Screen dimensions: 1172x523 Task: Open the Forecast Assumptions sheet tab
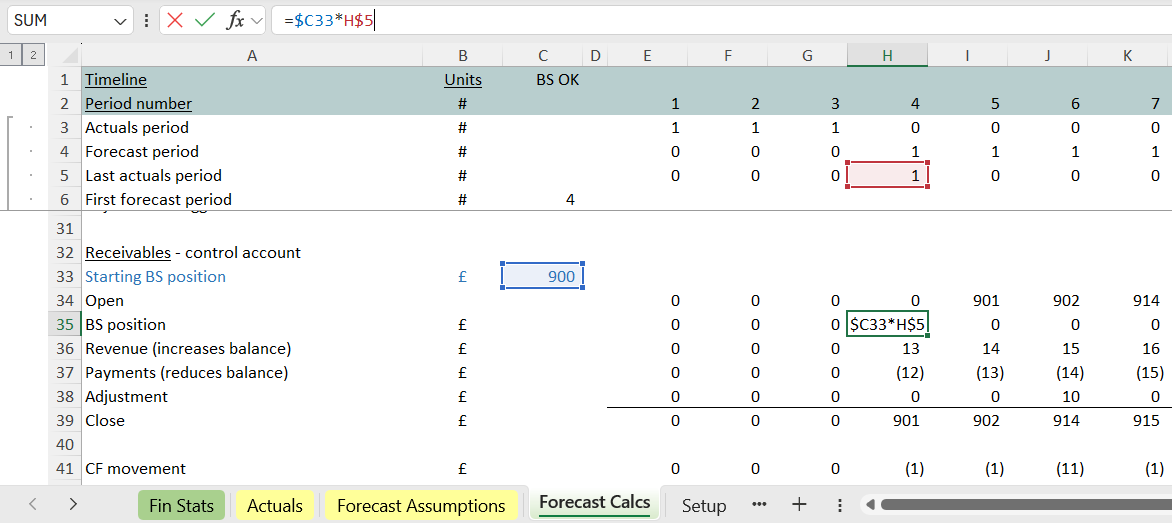pyautogui.click(x=421, y=505)
